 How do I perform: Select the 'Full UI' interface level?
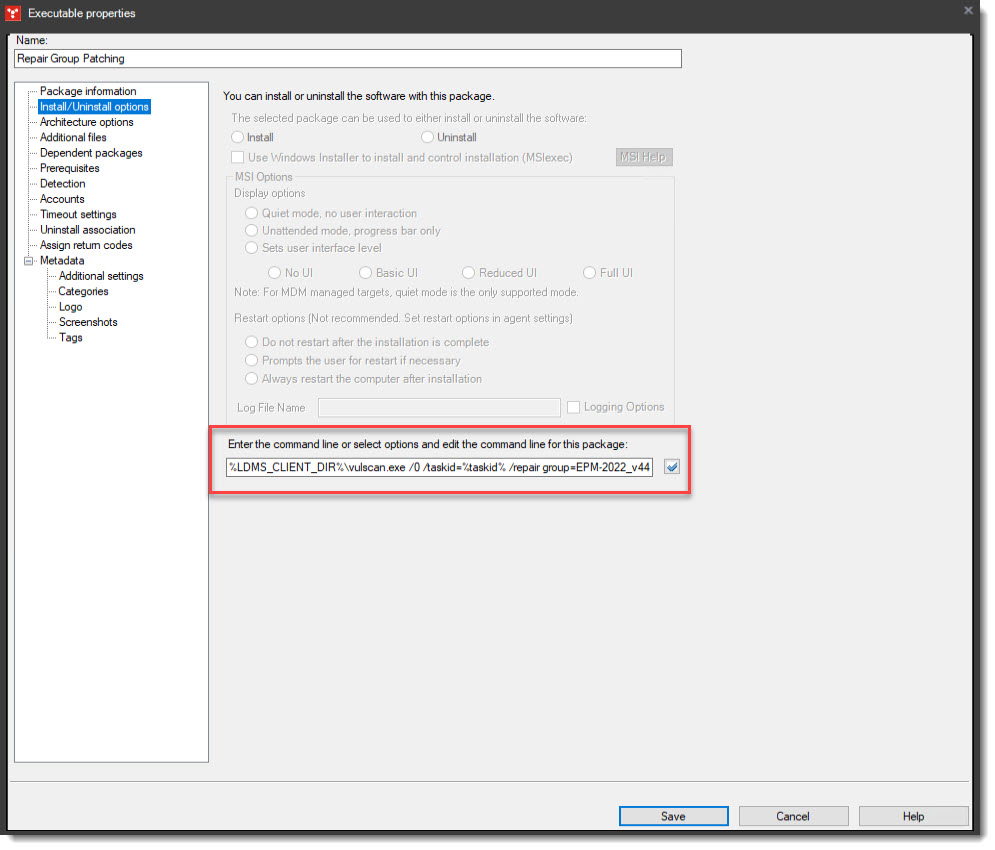click(x=589, y=272)
